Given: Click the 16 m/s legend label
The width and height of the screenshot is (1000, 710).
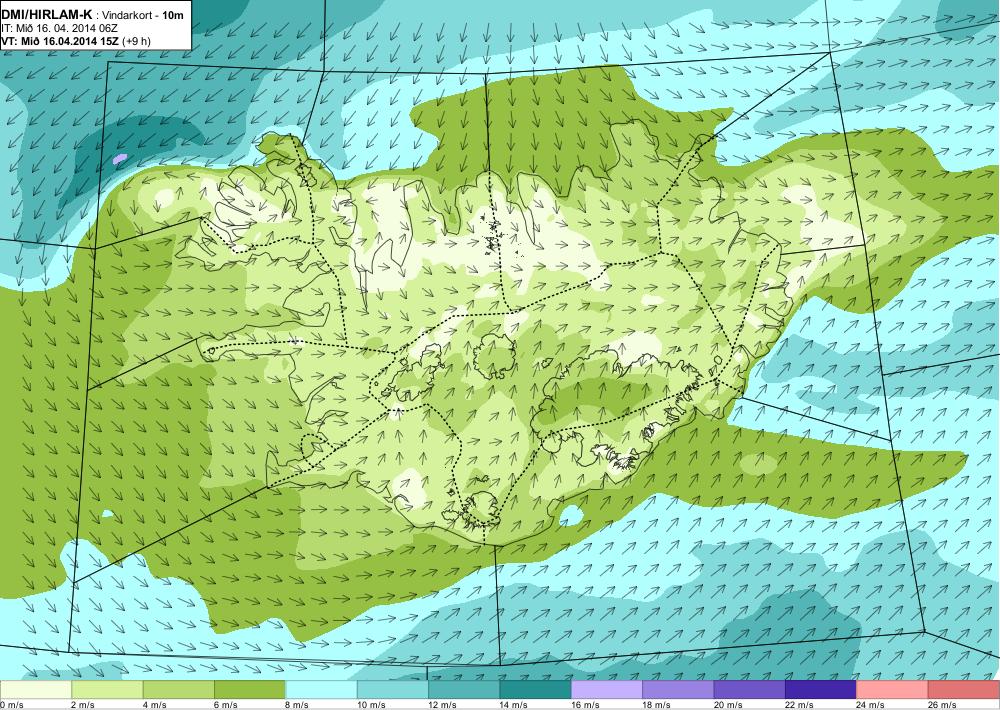Looking at the screenshot, I should (x=587, y=704).
